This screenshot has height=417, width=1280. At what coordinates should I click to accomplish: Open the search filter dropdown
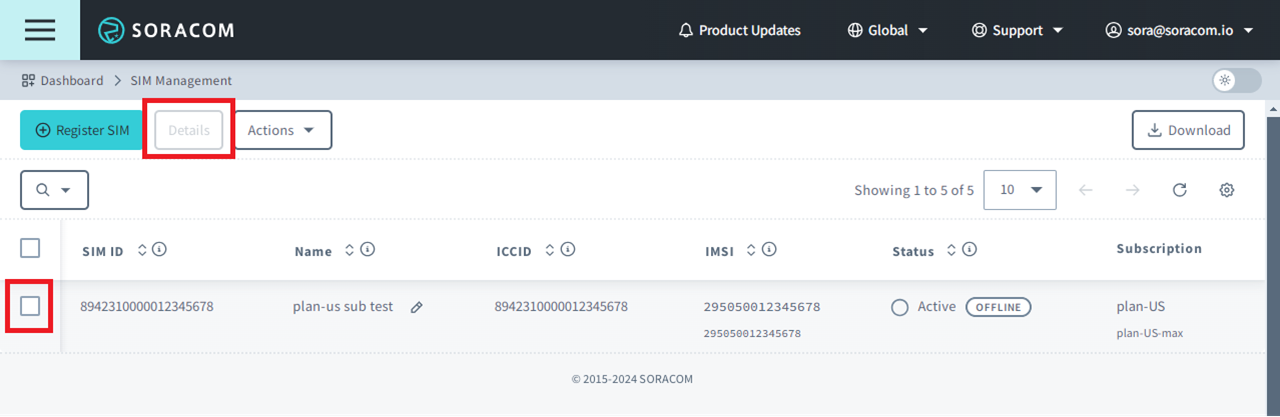[54, 190]
